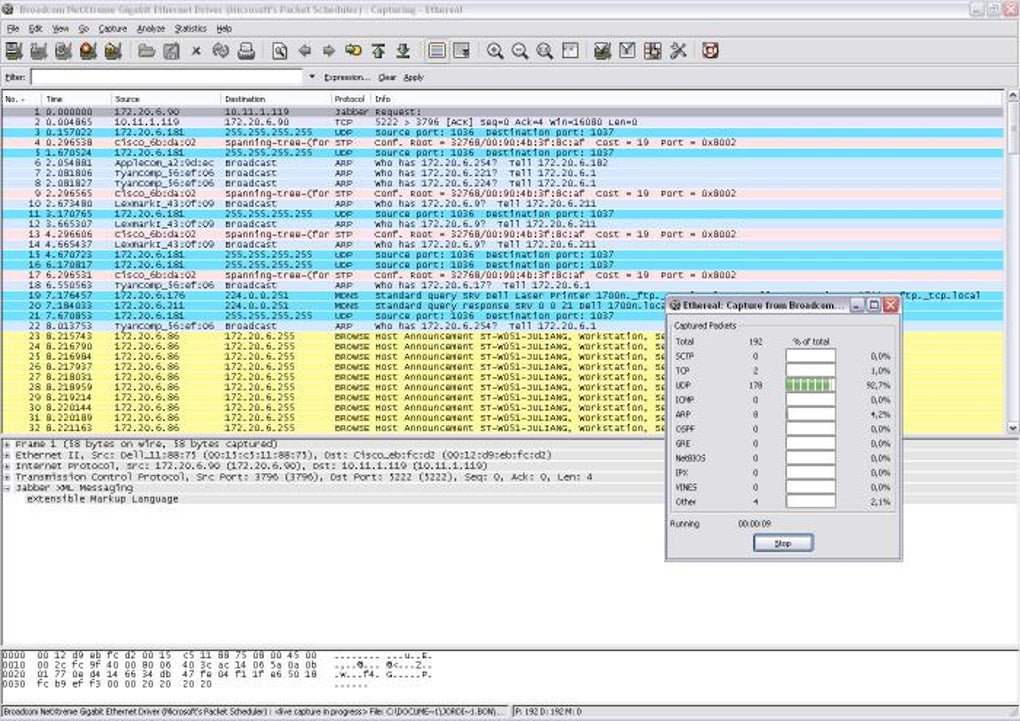Sort by the Time column header
This screenshot has width=1020, height=721.
click(x=76, y=99)
